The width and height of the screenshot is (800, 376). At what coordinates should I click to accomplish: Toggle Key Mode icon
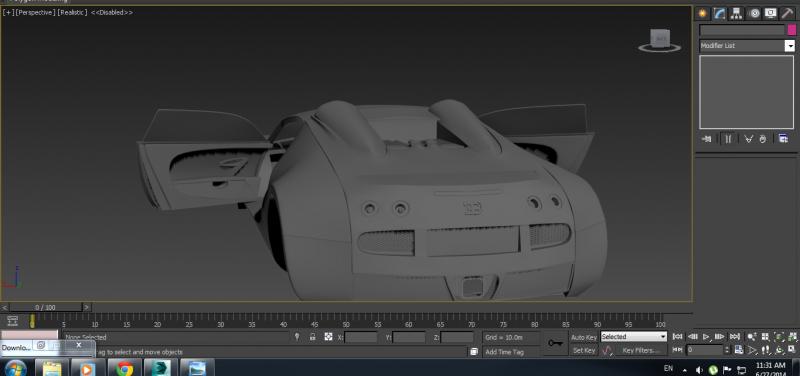coord(678,350)
